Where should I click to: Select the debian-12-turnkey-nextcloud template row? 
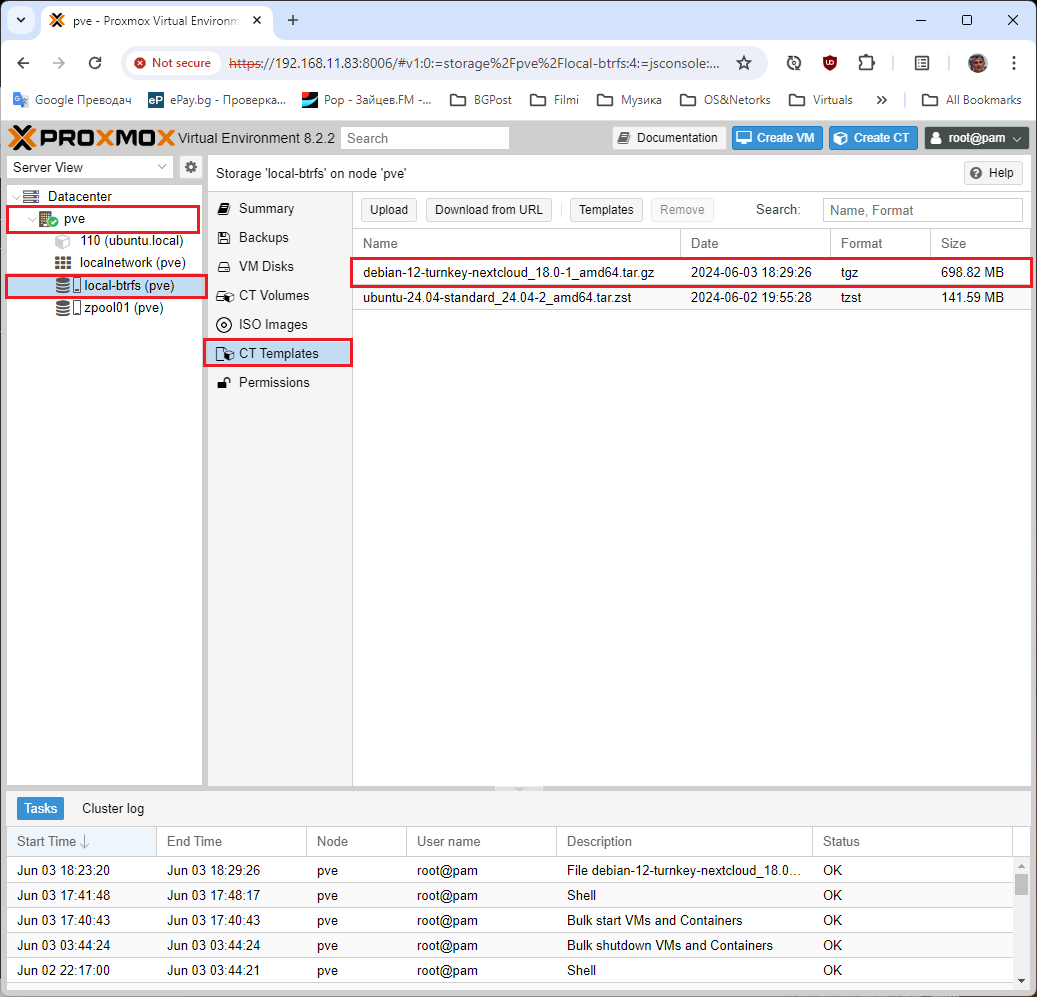pyautogui.click(x=691, y=272)
